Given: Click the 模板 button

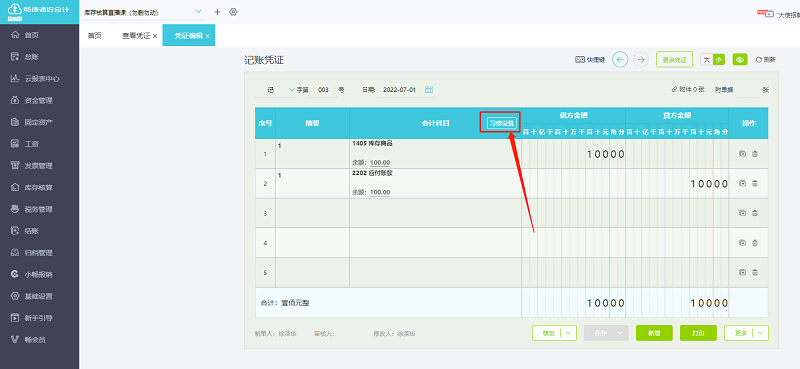Looking at the screenshot, I should click(x=548, y=333).
